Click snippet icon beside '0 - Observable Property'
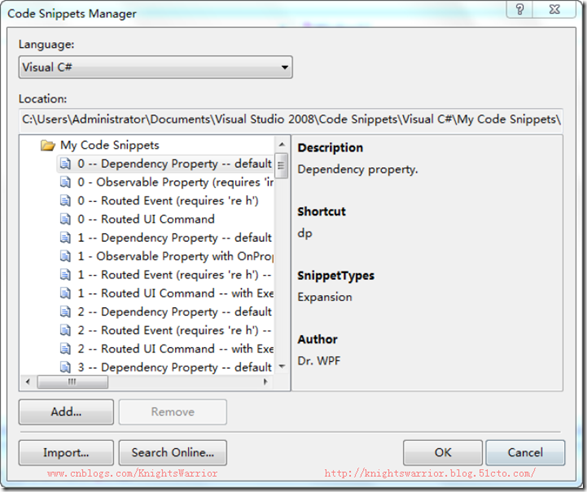This screenshot has height=492, width=587. tap(66, 182)
